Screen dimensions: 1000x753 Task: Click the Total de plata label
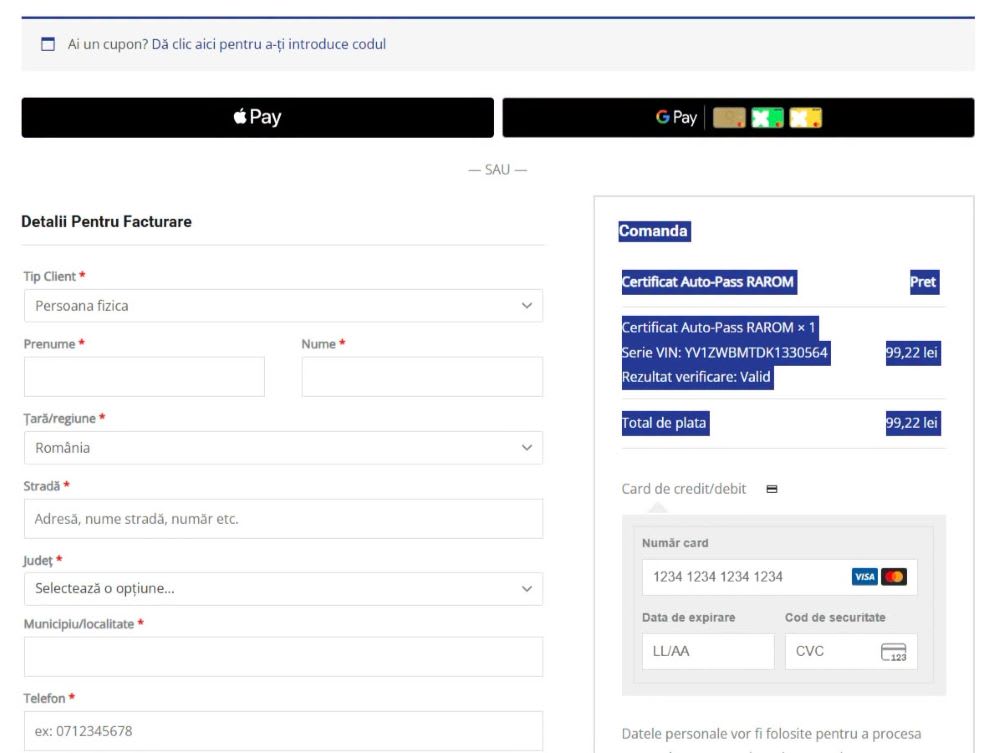(x=664, y=423)
